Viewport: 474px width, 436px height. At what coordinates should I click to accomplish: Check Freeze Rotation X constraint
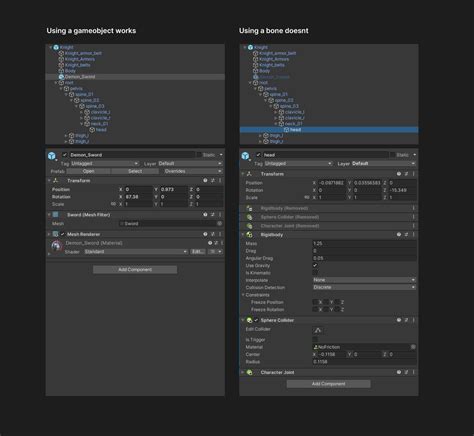point(315,309)
